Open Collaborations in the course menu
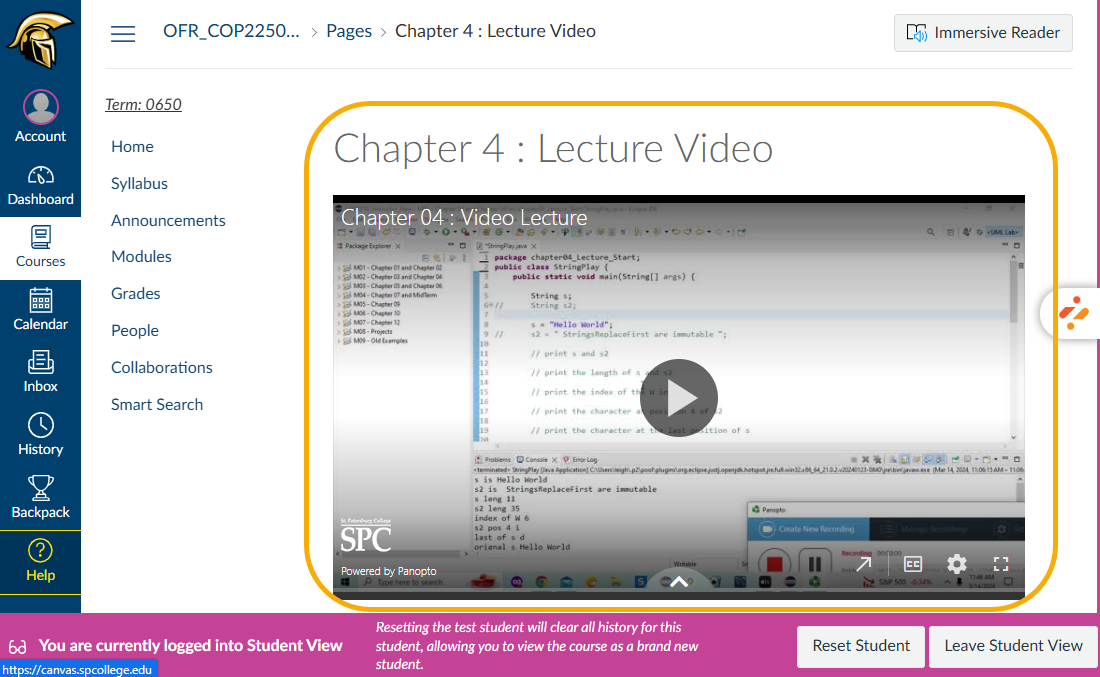 [161, 368]
